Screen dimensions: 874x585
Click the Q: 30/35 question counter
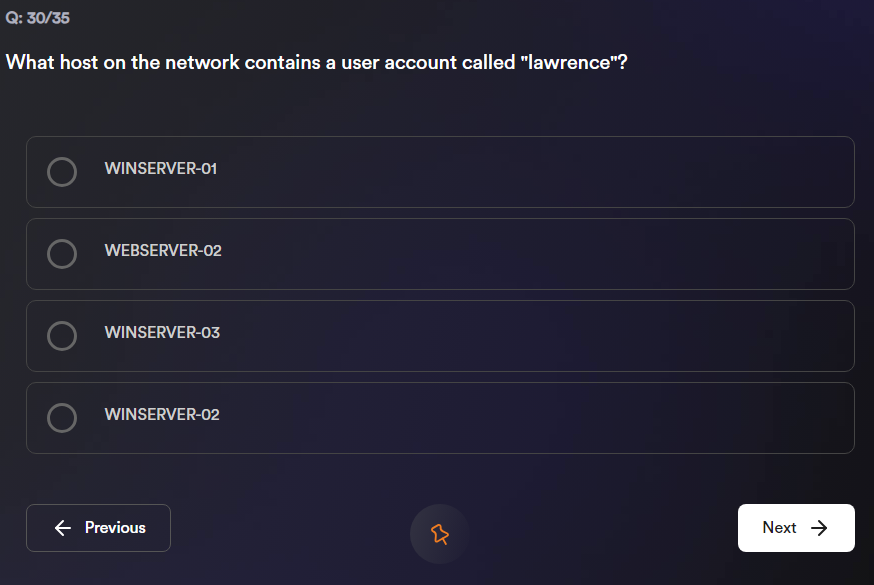38,18
